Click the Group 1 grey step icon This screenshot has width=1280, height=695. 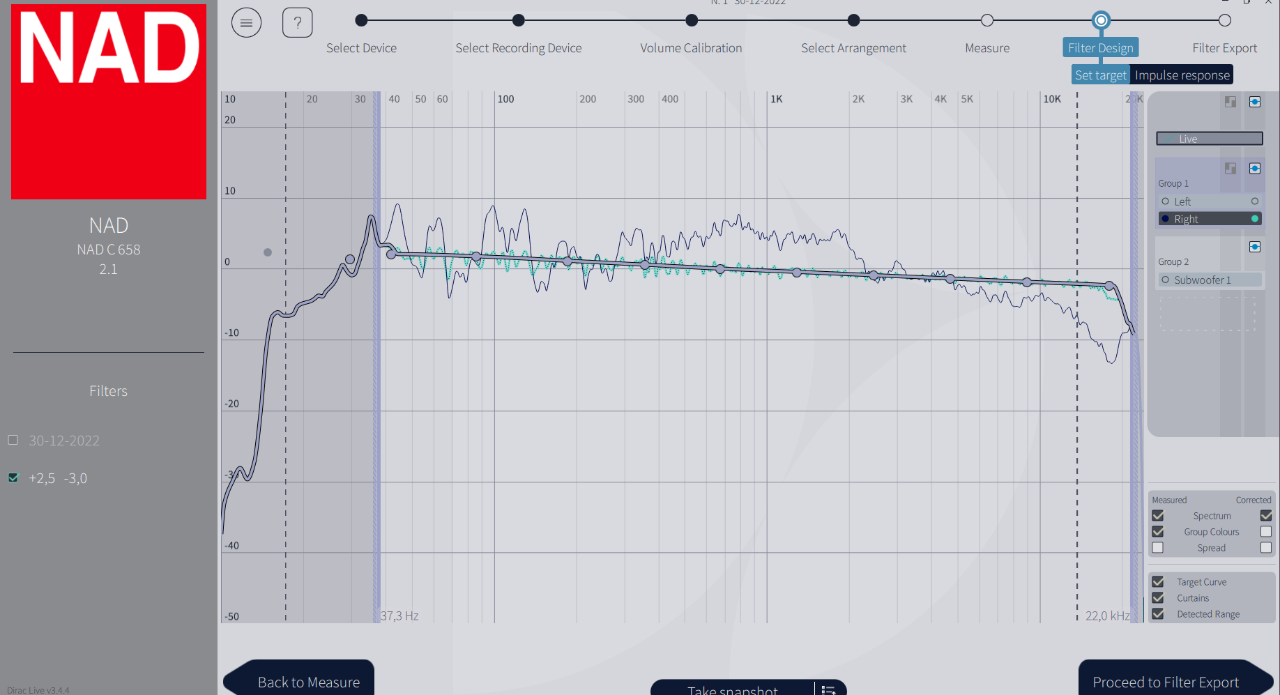(1231, 168)
